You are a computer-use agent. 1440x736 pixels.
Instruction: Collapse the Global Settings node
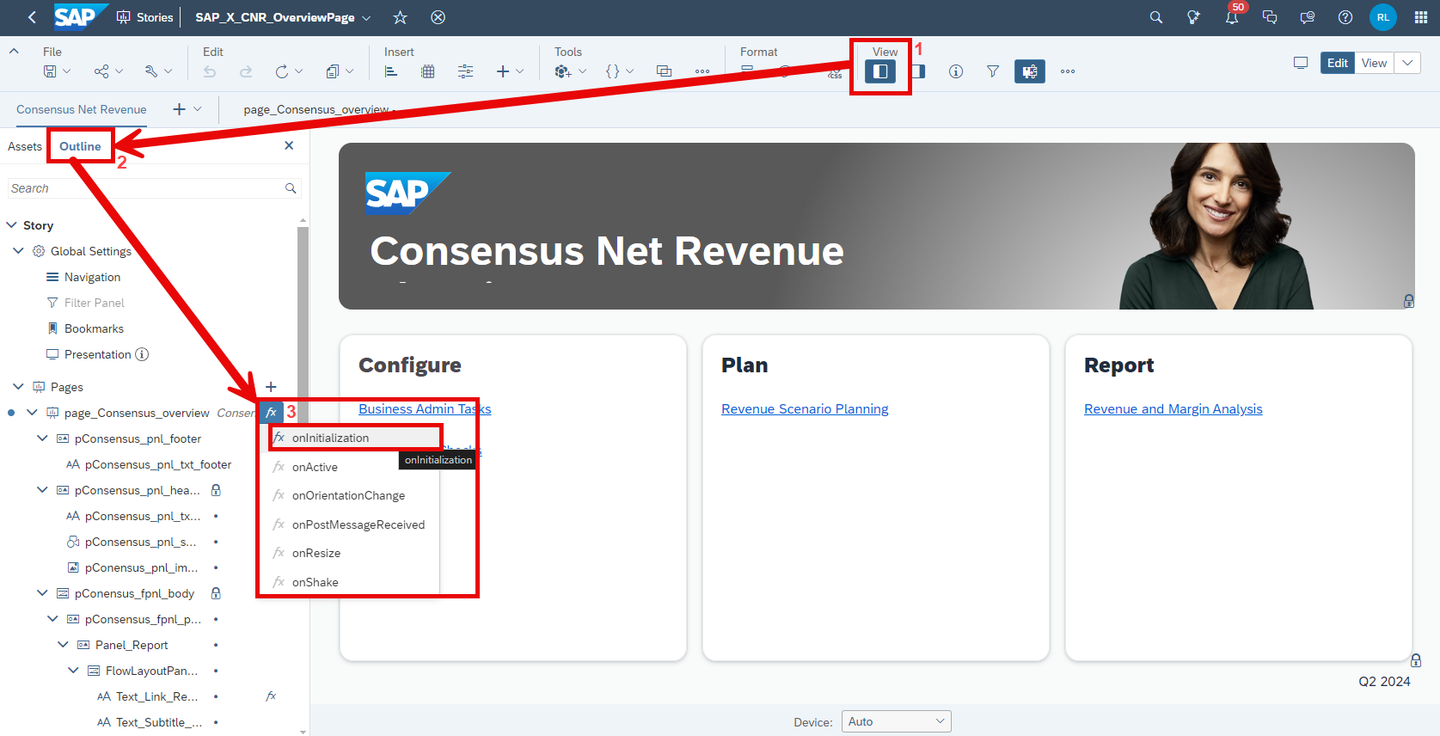coord(19,251)
